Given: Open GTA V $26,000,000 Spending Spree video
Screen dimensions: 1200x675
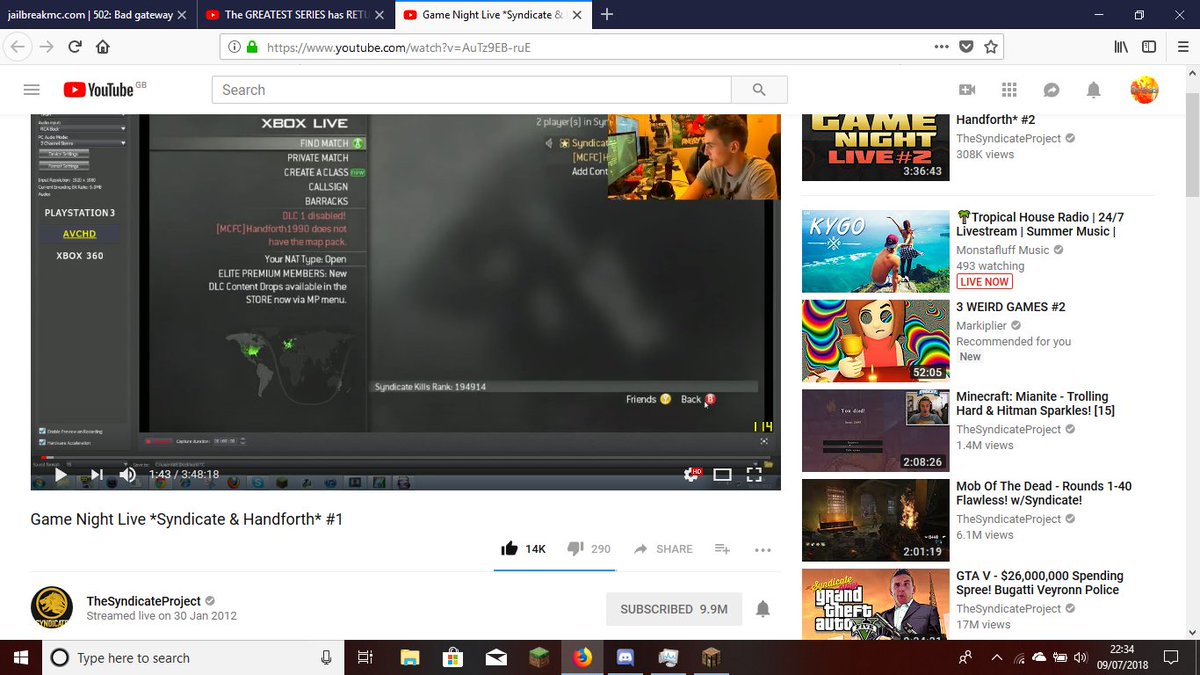Looking at the screenshot, I should coord(1040,583).
